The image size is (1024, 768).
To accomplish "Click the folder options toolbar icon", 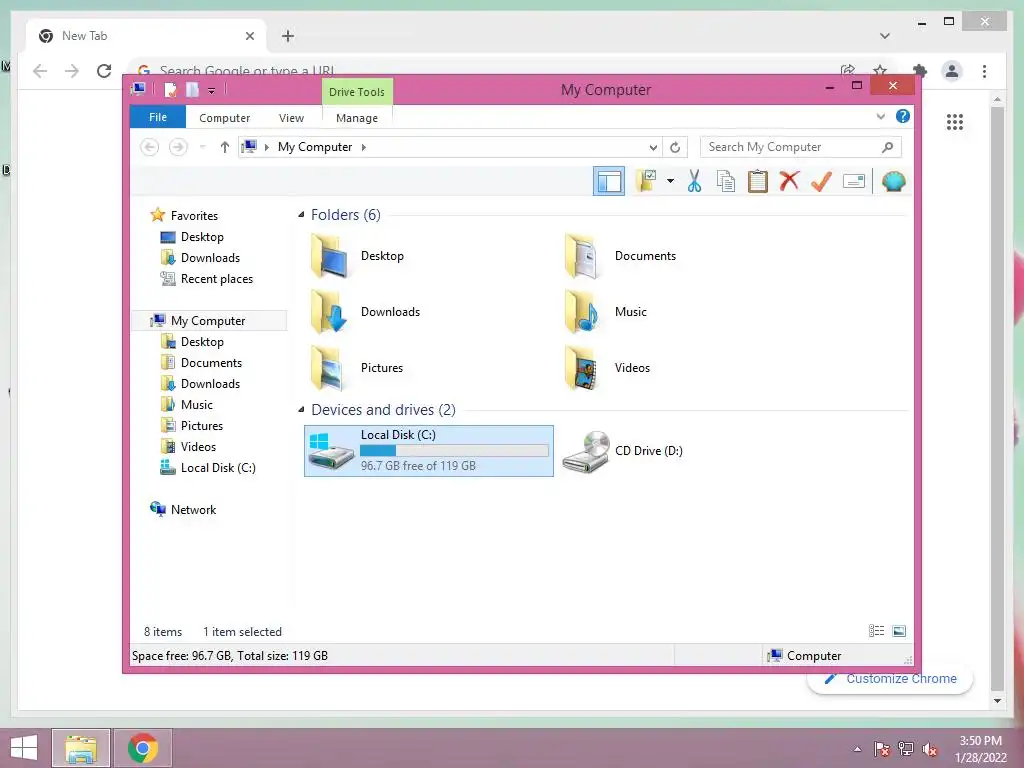I will 647,181.
